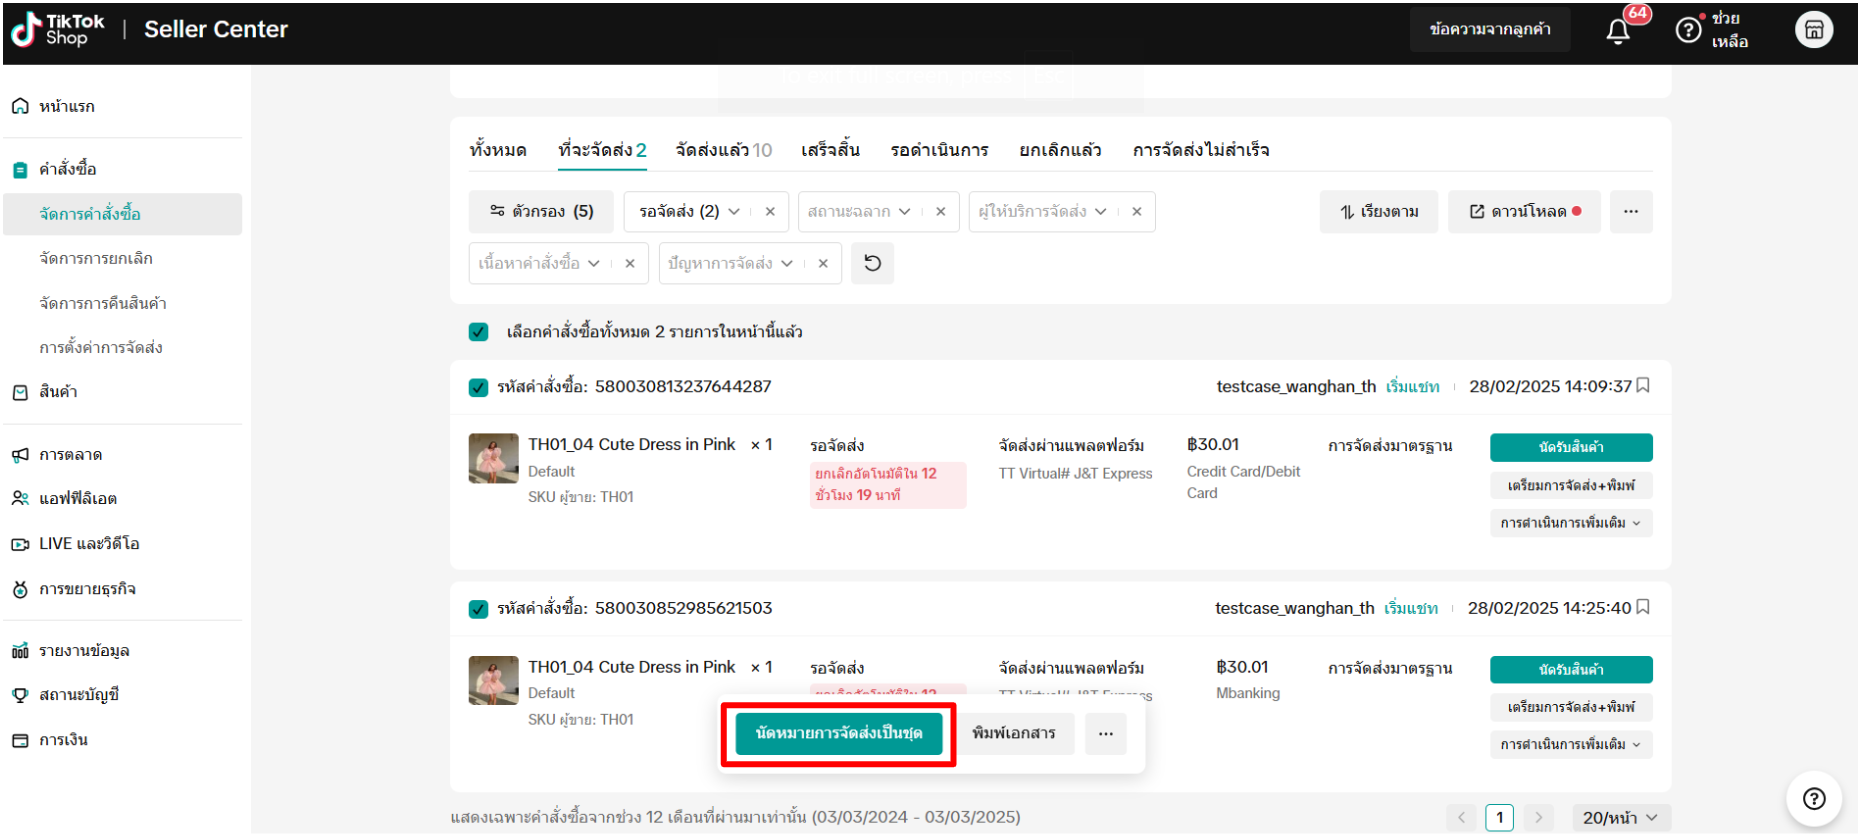Clear the ปัญหาการจัดส่ง filter with X

823,263
